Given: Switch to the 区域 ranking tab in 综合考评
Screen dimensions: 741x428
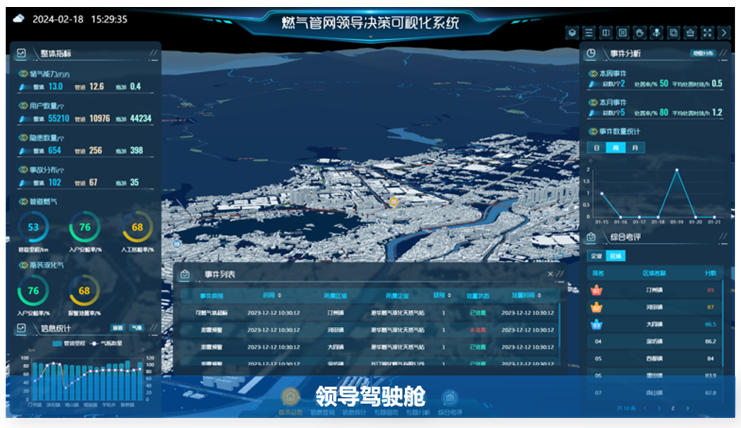Looking at the screenshot, I should click(615, 256).
